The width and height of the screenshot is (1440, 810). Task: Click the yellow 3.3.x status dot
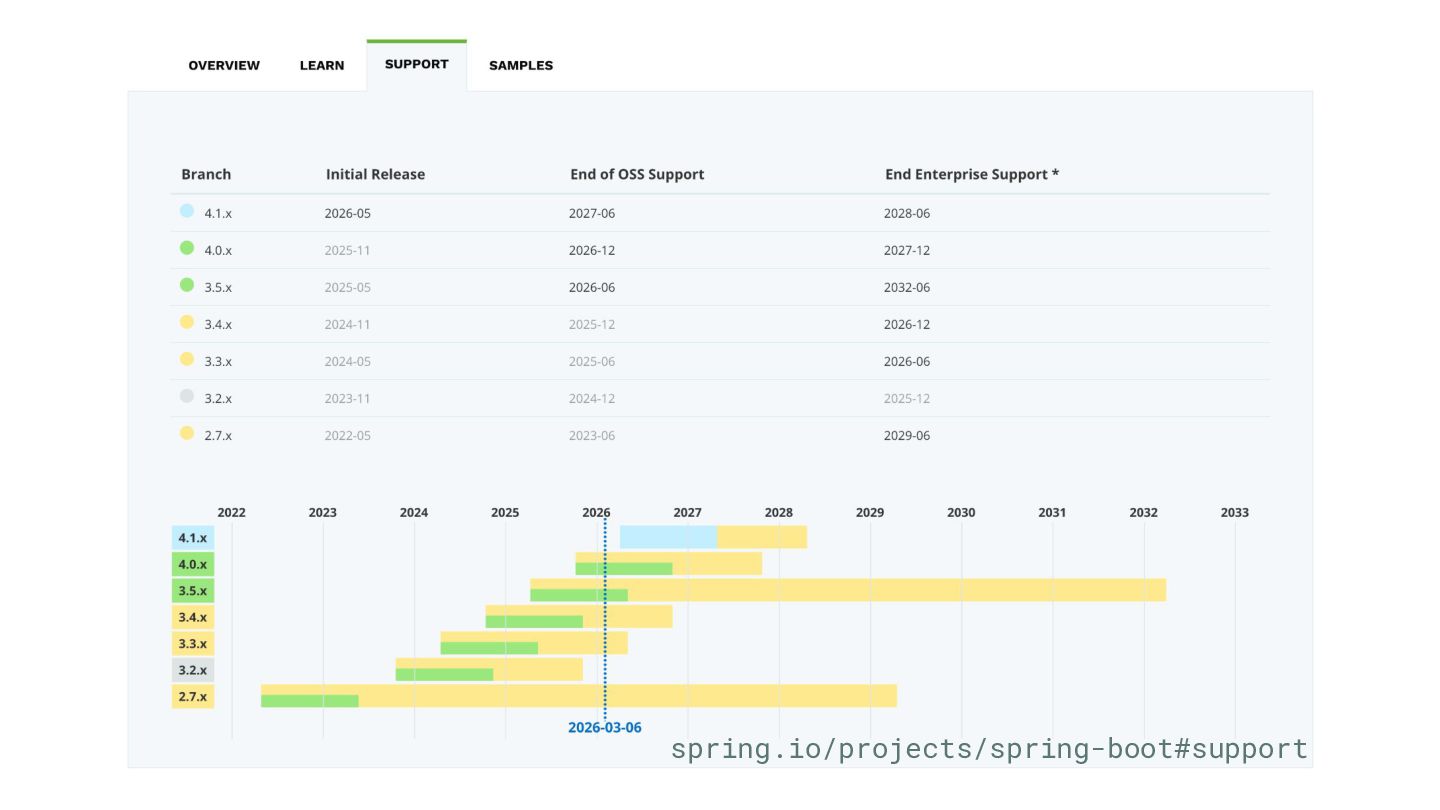187,360
